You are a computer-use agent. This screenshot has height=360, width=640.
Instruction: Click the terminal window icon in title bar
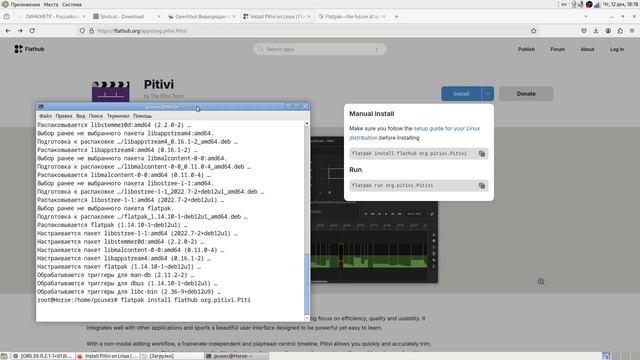pyautogui.click(x=41, y=107)
